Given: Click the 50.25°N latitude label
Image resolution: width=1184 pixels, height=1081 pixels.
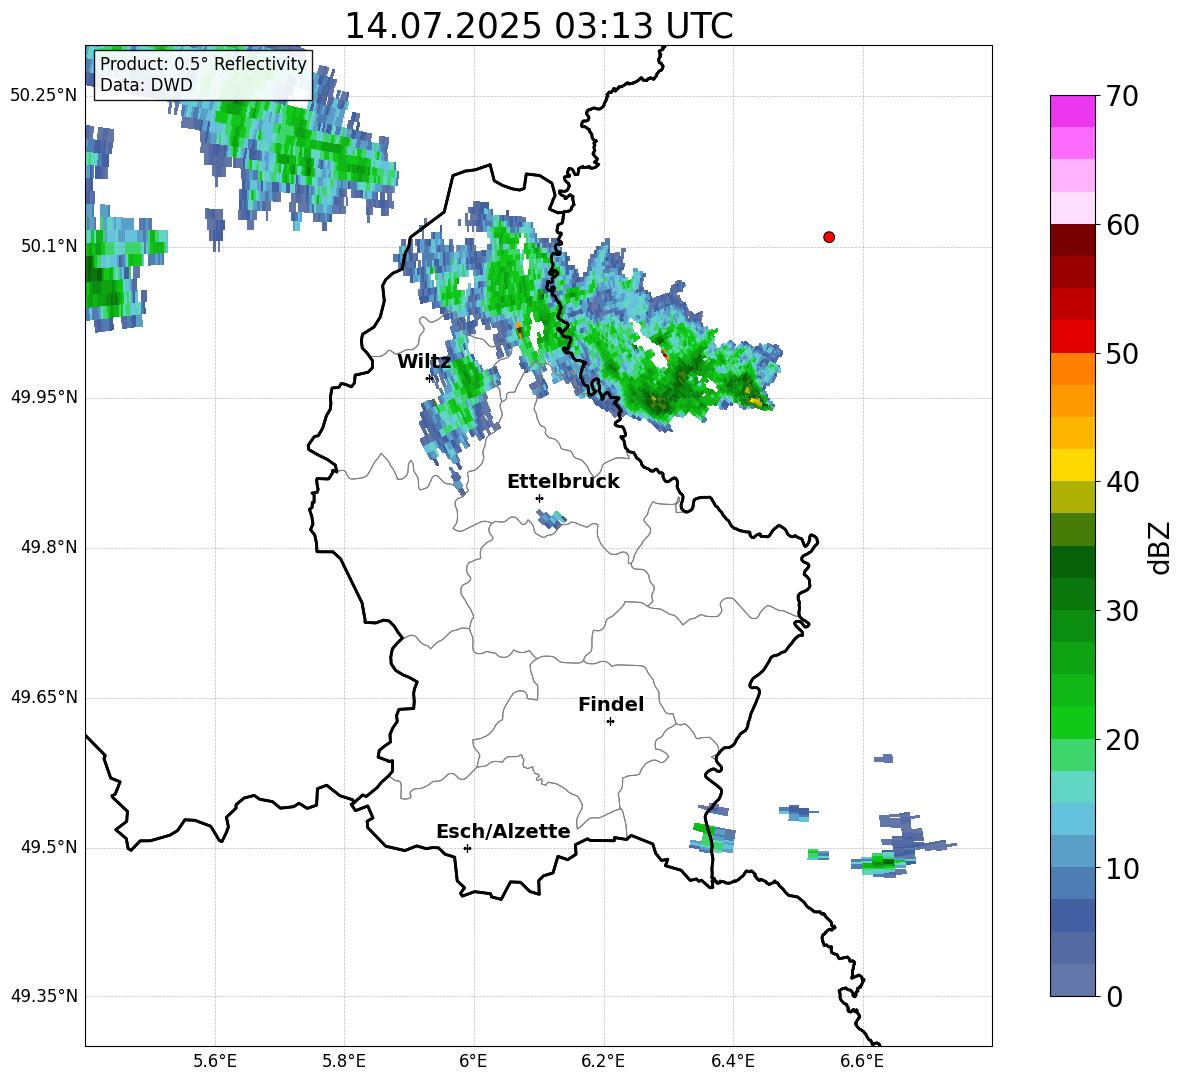Looking at the screenshot, I should click(x=44, y=96).
